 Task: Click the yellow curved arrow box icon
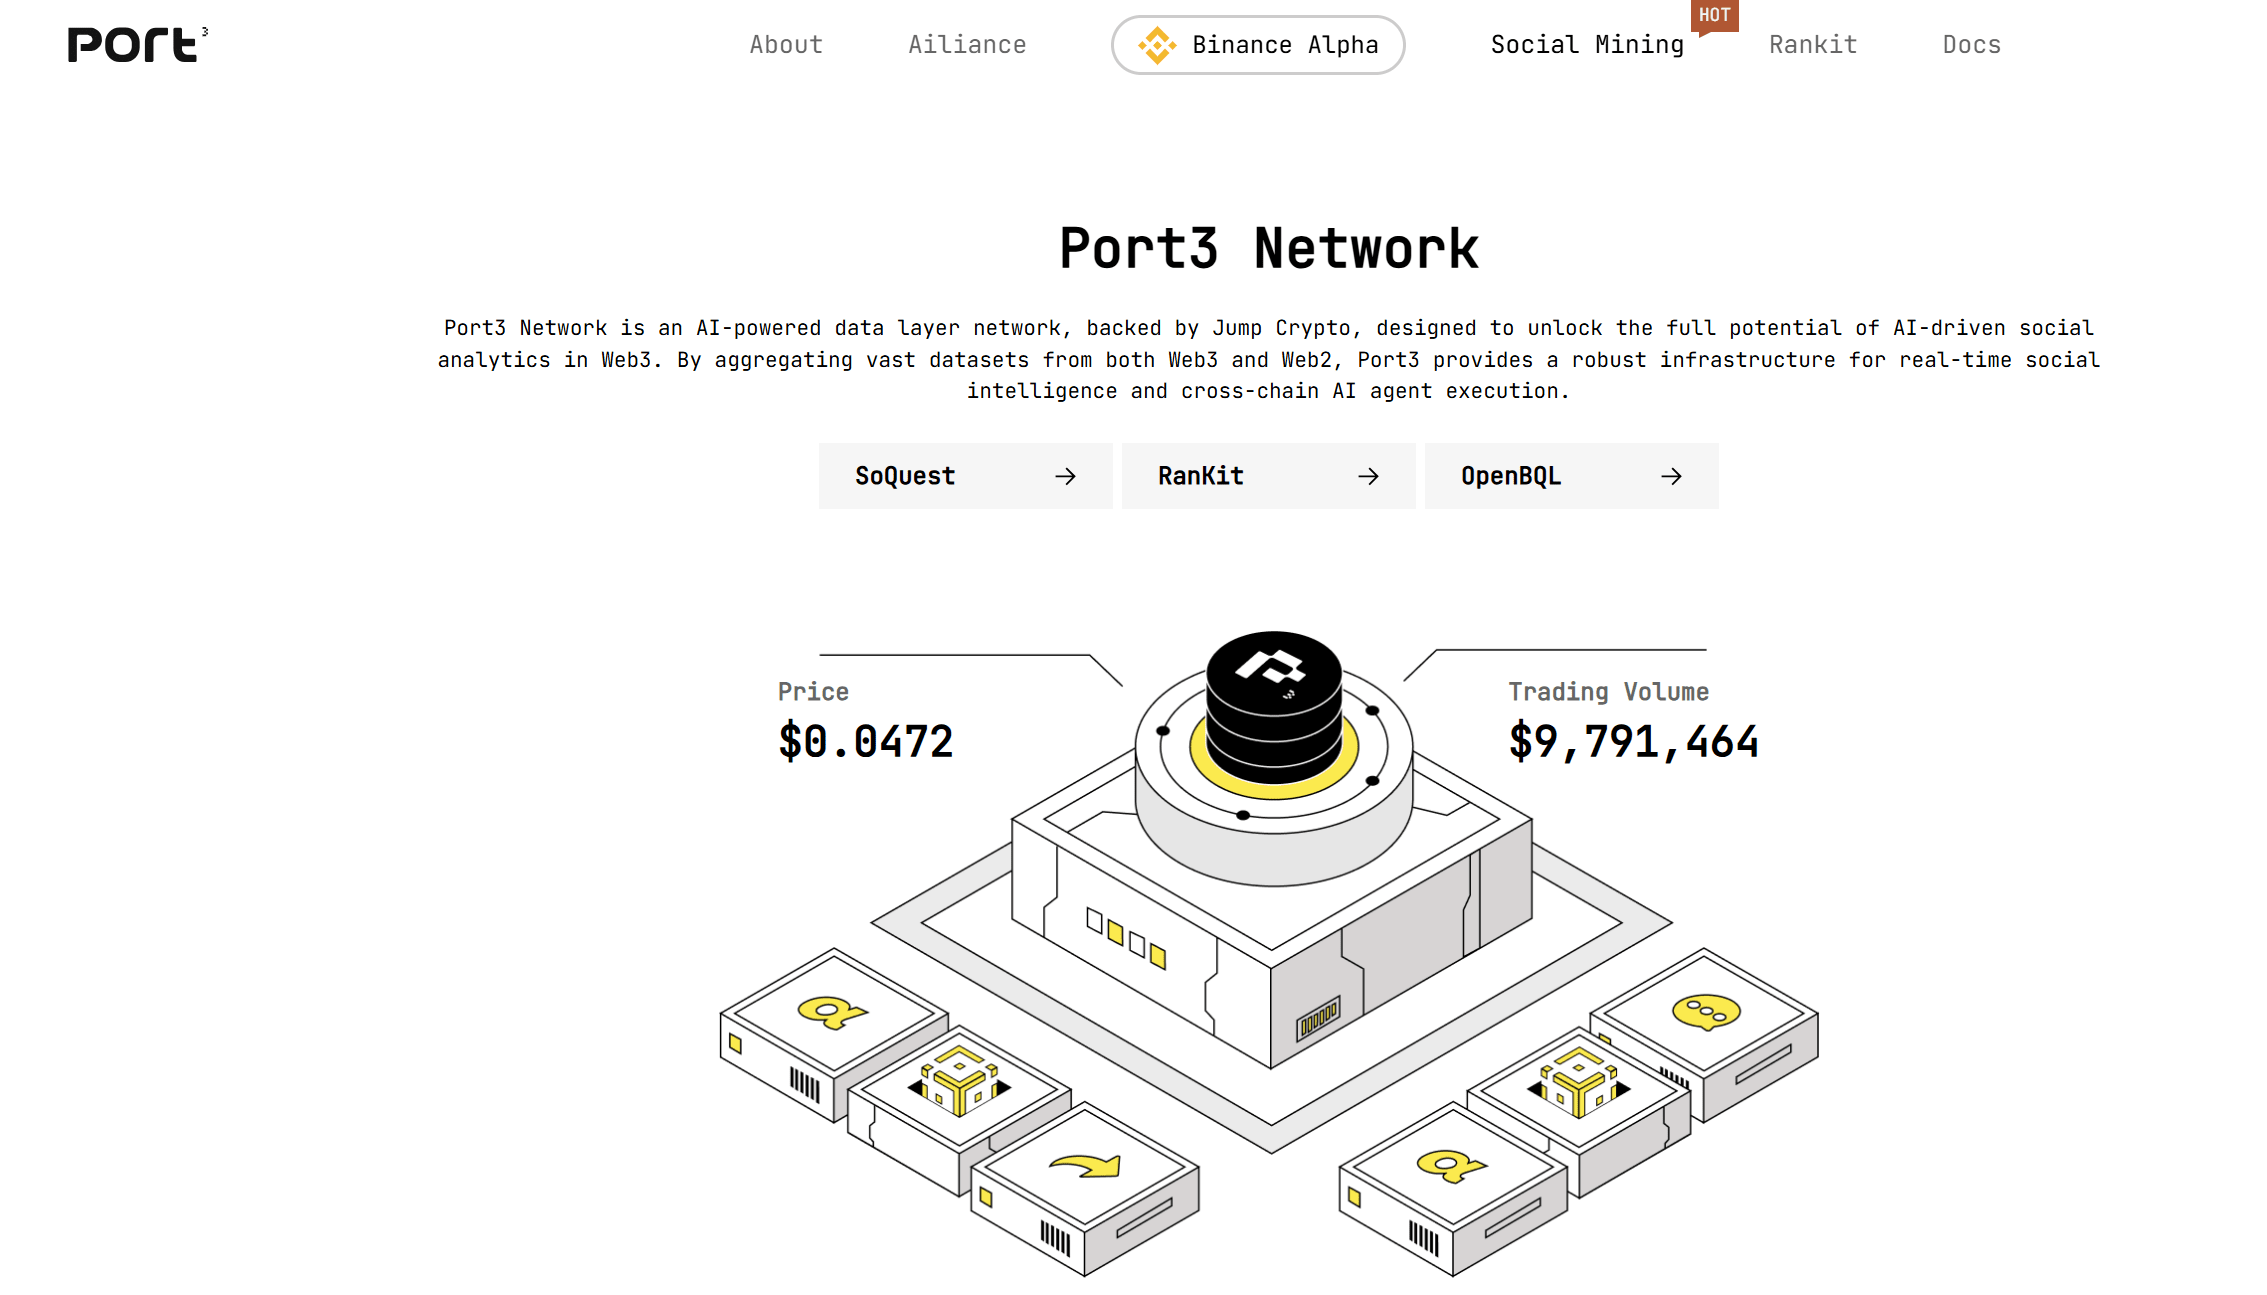pyautogui.click(x=1086, y=1166)
